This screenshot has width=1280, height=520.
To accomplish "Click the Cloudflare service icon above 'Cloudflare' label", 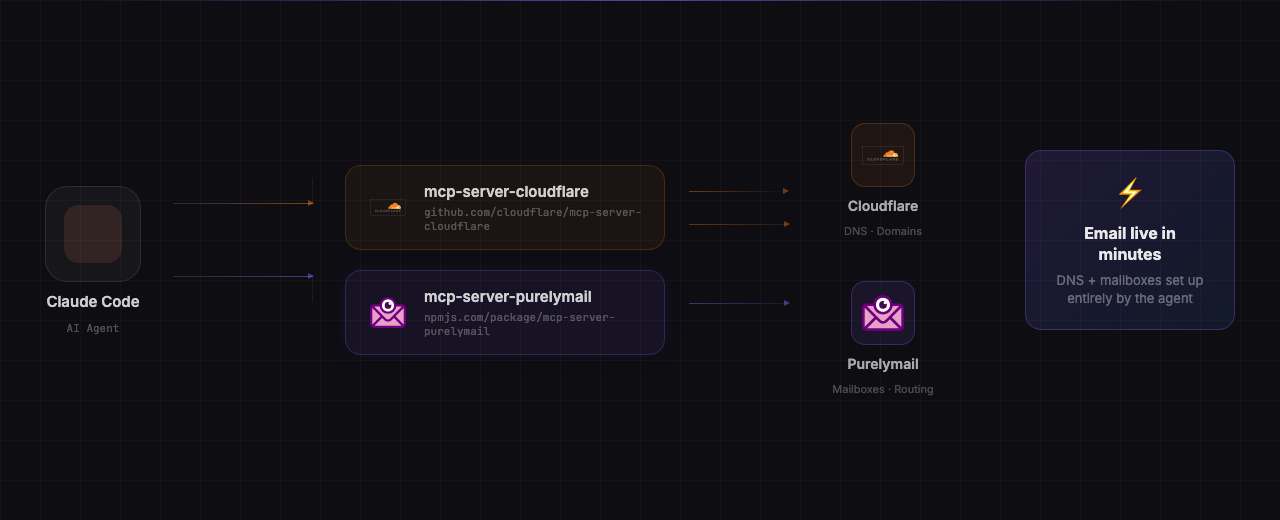I will coord(883,155).
